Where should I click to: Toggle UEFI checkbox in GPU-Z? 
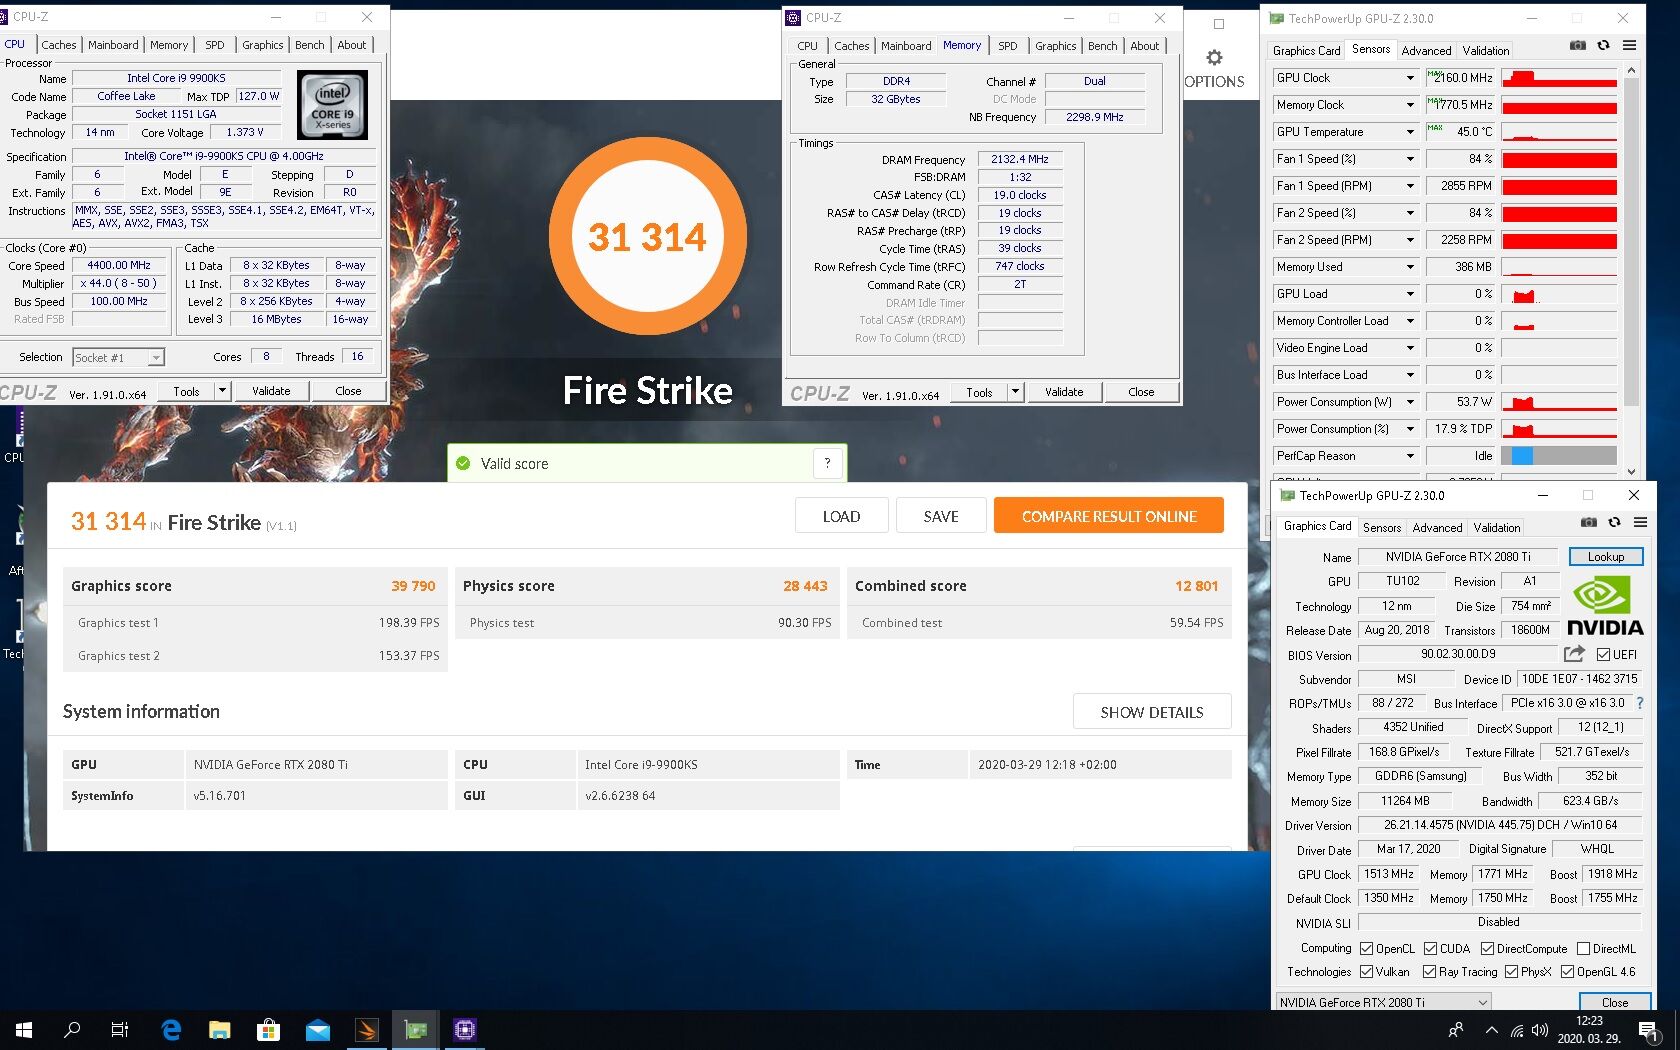click(1603, 655)
